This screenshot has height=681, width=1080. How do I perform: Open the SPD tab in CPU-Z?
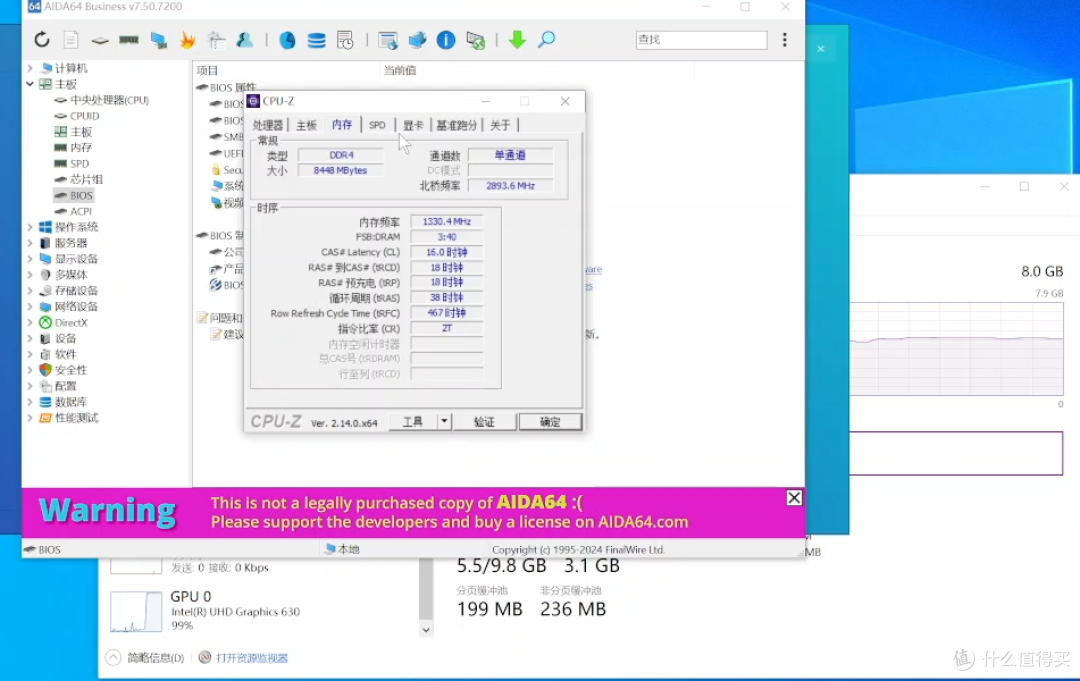pyautogui.click(x=377, y=125)
